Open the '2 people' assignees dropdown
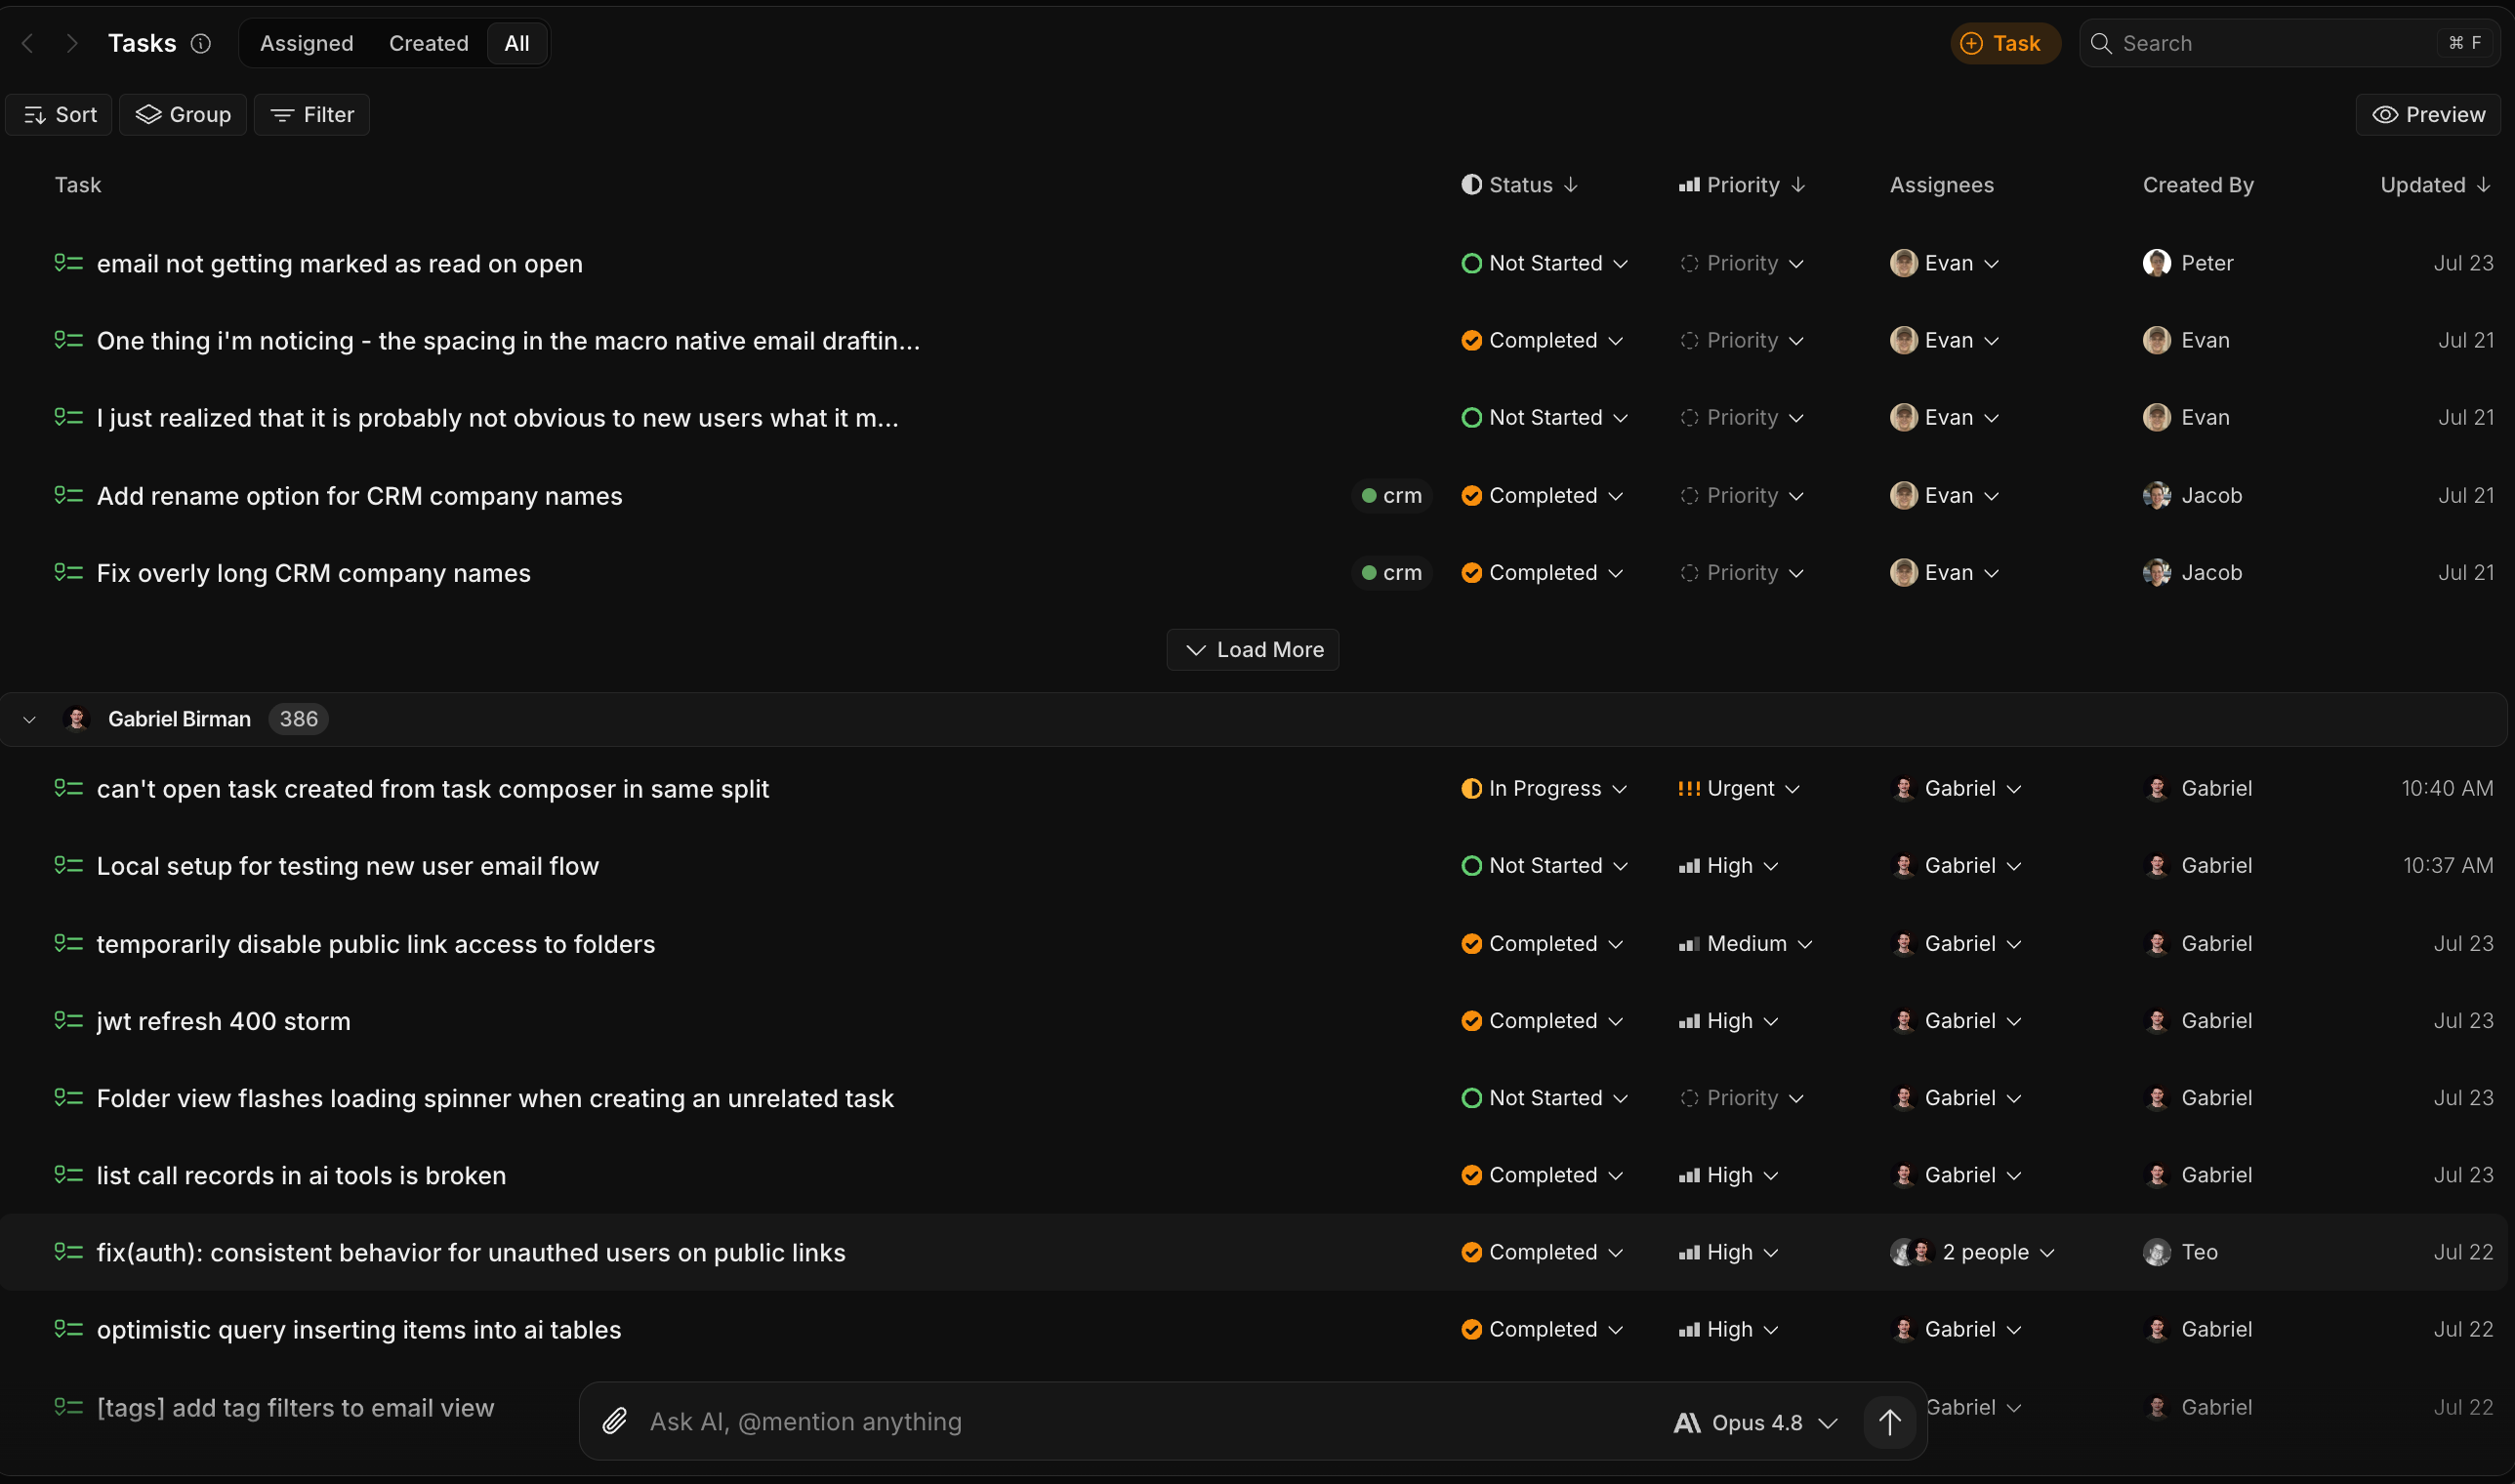The image size is (2515, 1484). coord(1972,1252)
